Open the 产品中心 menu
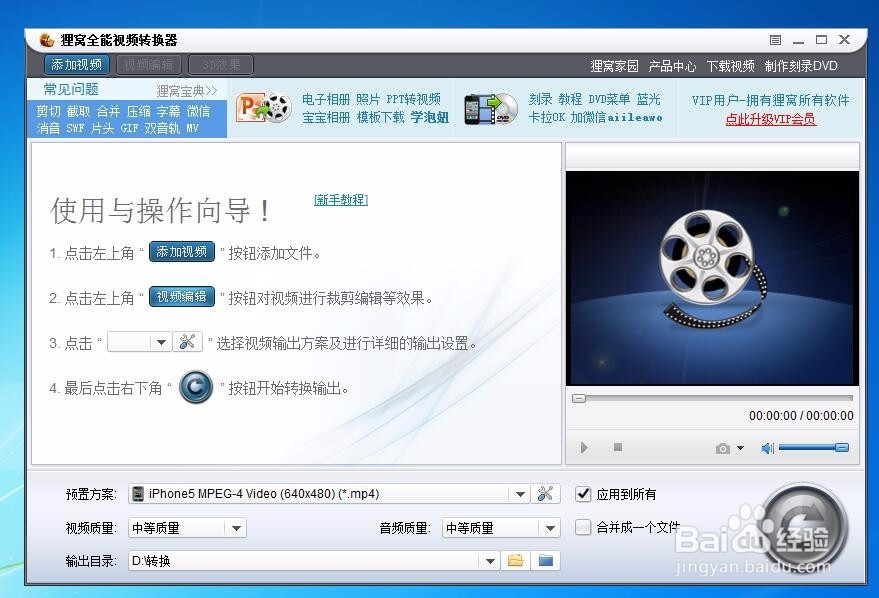Viewport: 879px width, 598px height. pos(672,66)
